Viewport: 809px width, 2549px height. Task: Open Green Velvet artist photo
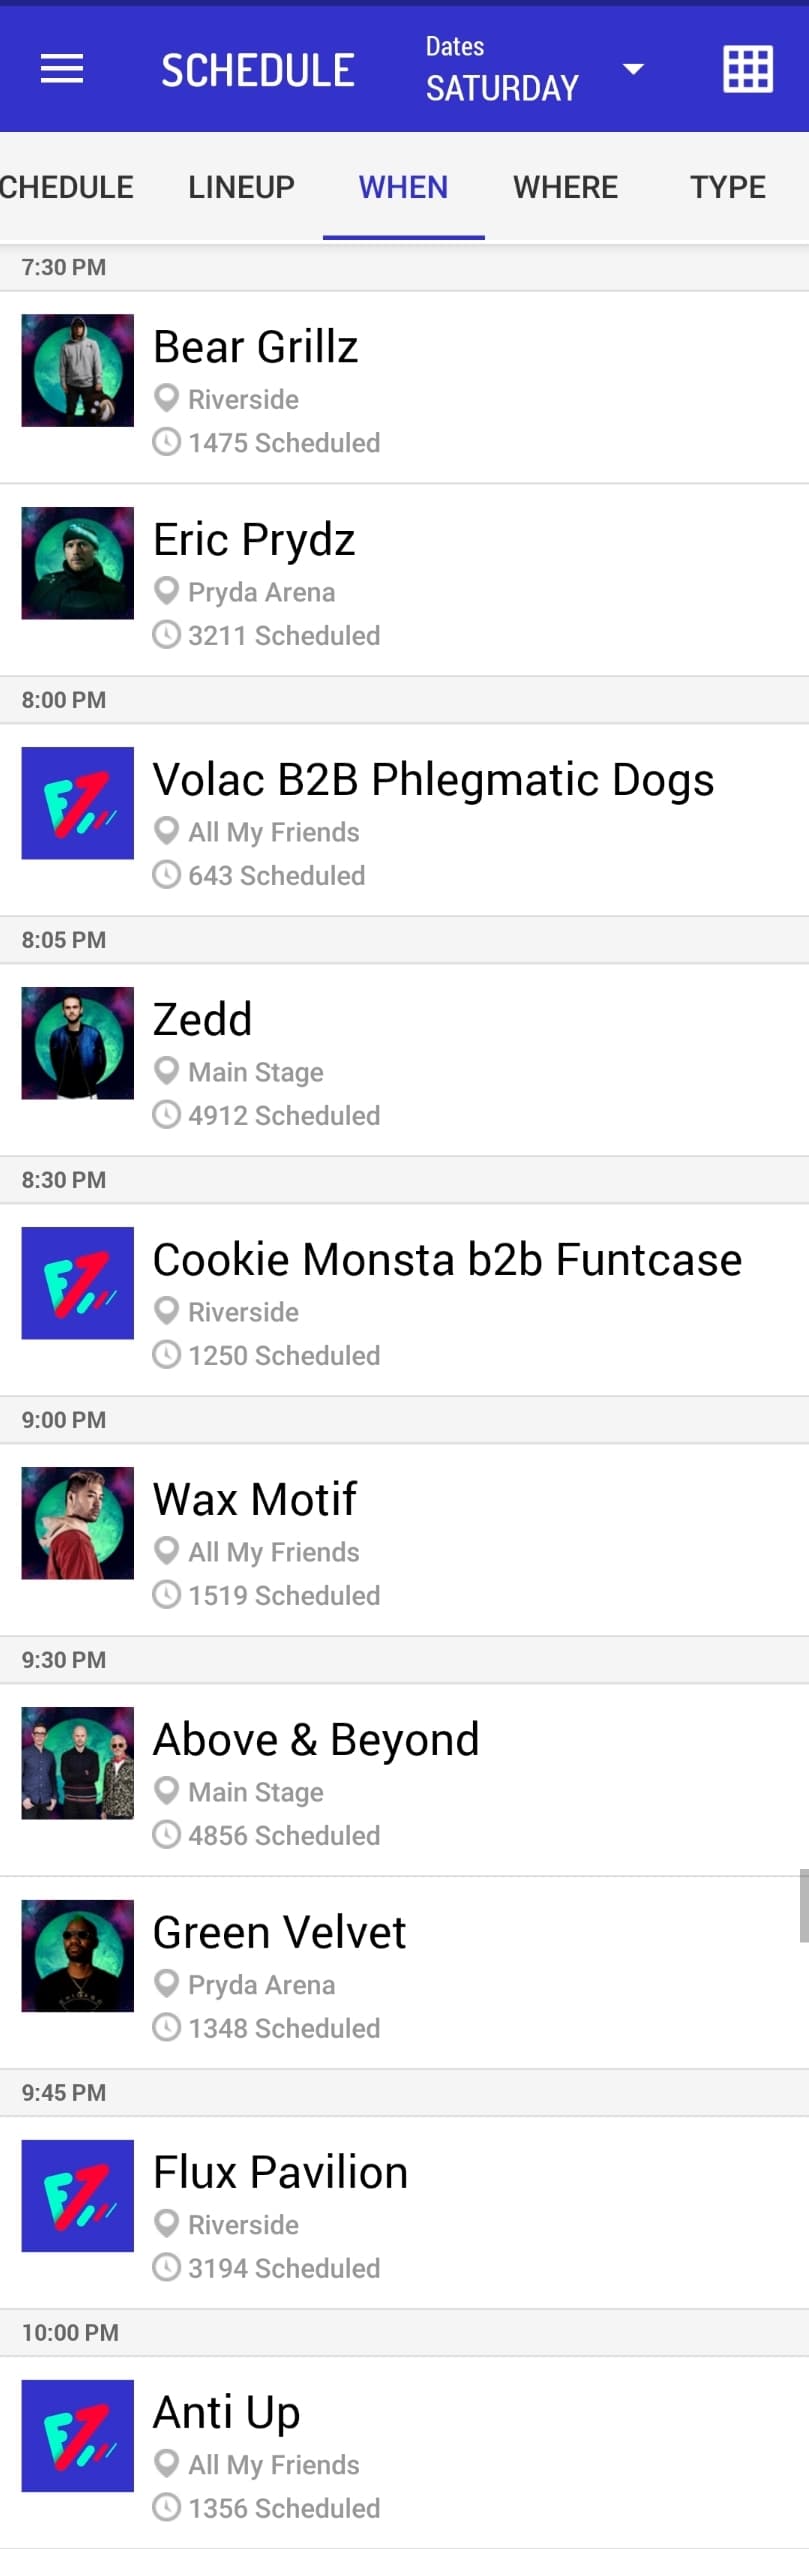click(78, 1955)
